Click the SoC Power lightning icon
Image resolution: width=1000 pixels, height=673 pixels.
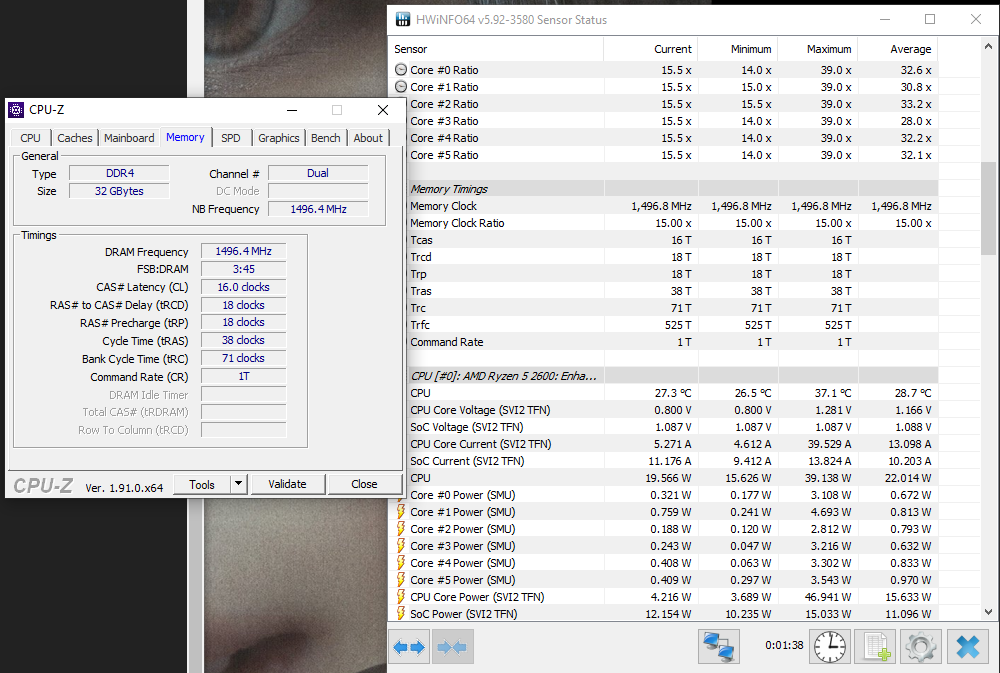pyautogui.click(x=401, y=614)
